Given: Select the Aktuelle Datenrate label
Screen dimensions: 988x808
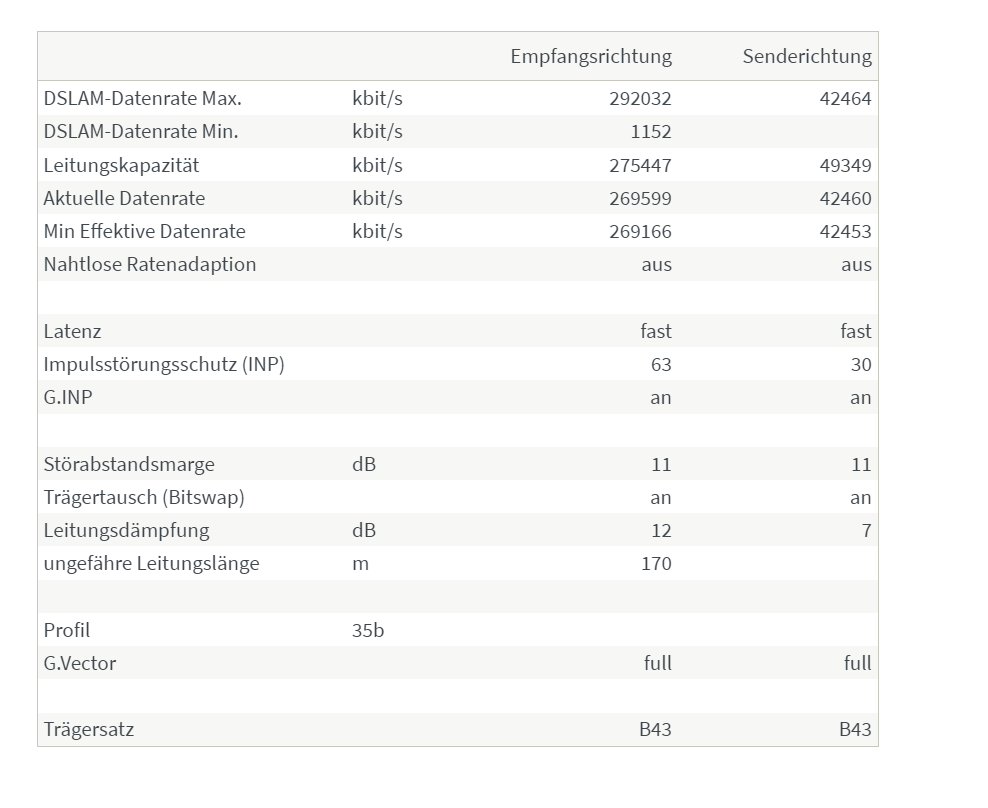Looking at the screenshot, I should (124, 199).
